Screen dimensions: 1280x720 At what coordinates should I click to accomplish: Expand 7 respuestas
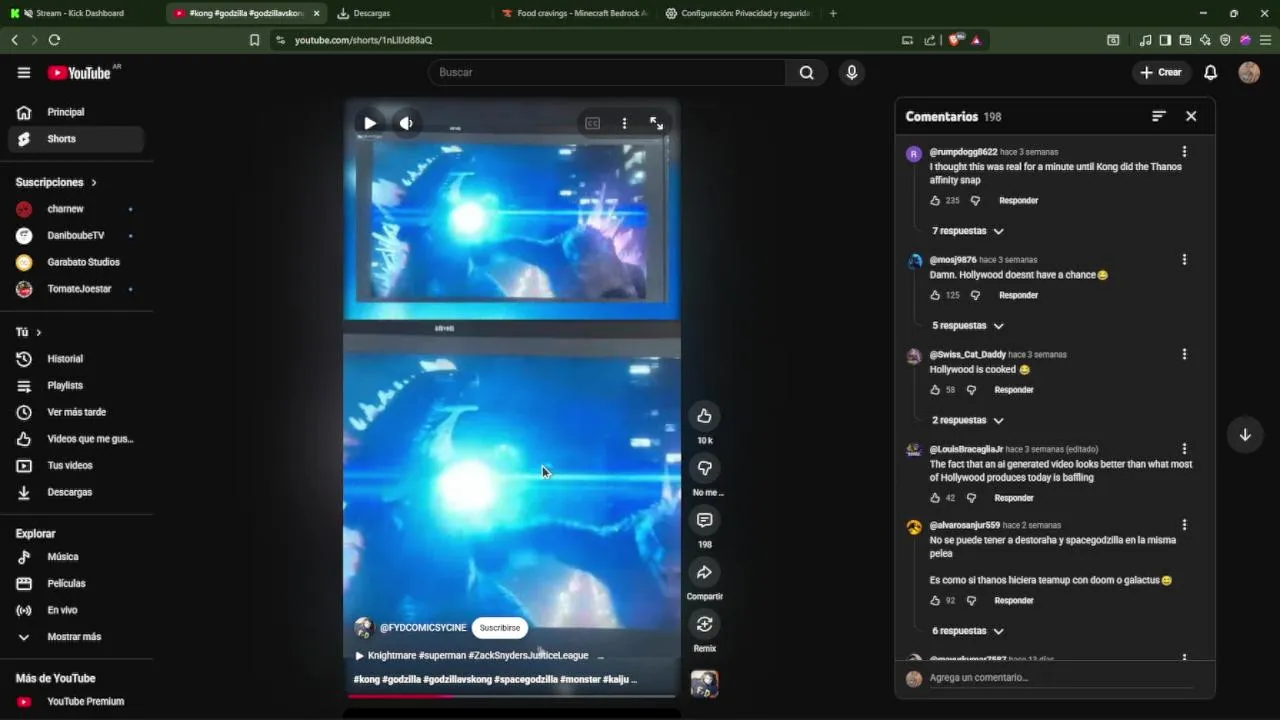967,231
